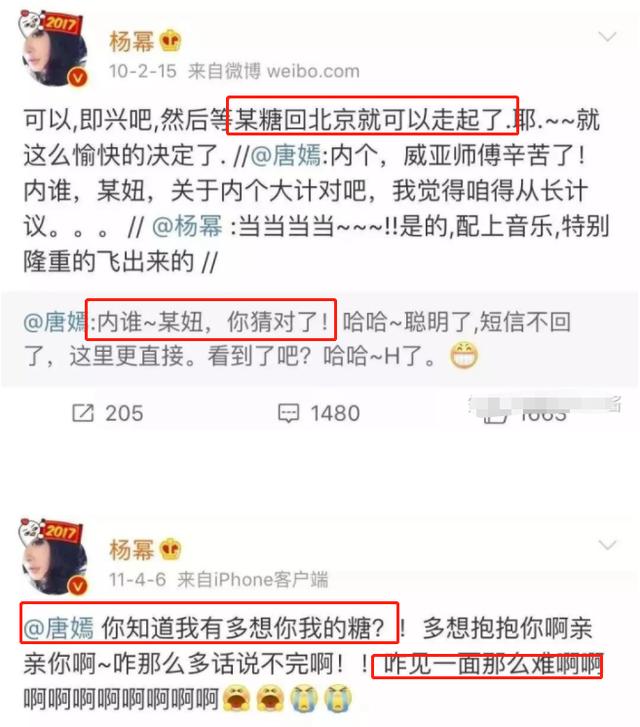Open the first post's dropdown chevron
Image resolution: width=640 pixels, height=727 pixels.
tap(607, 36)
